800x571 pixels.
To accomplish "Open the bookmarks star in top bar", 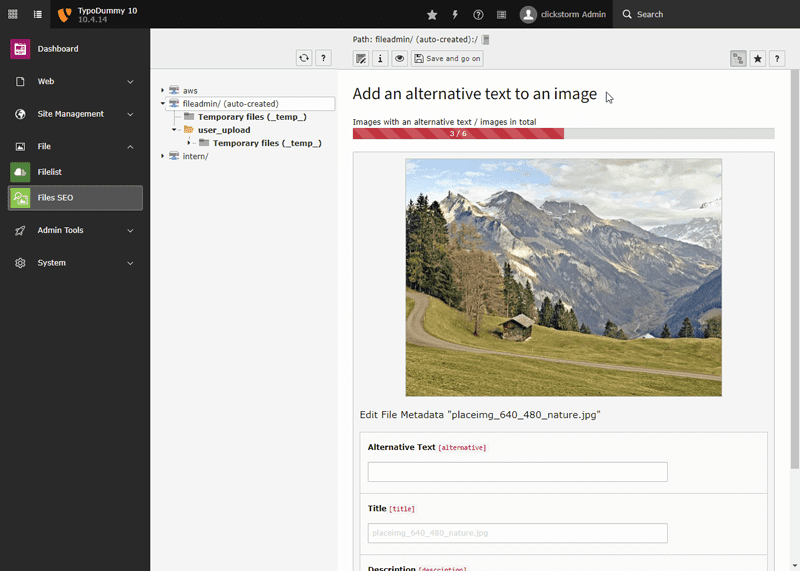I will (x=432, y=15).
